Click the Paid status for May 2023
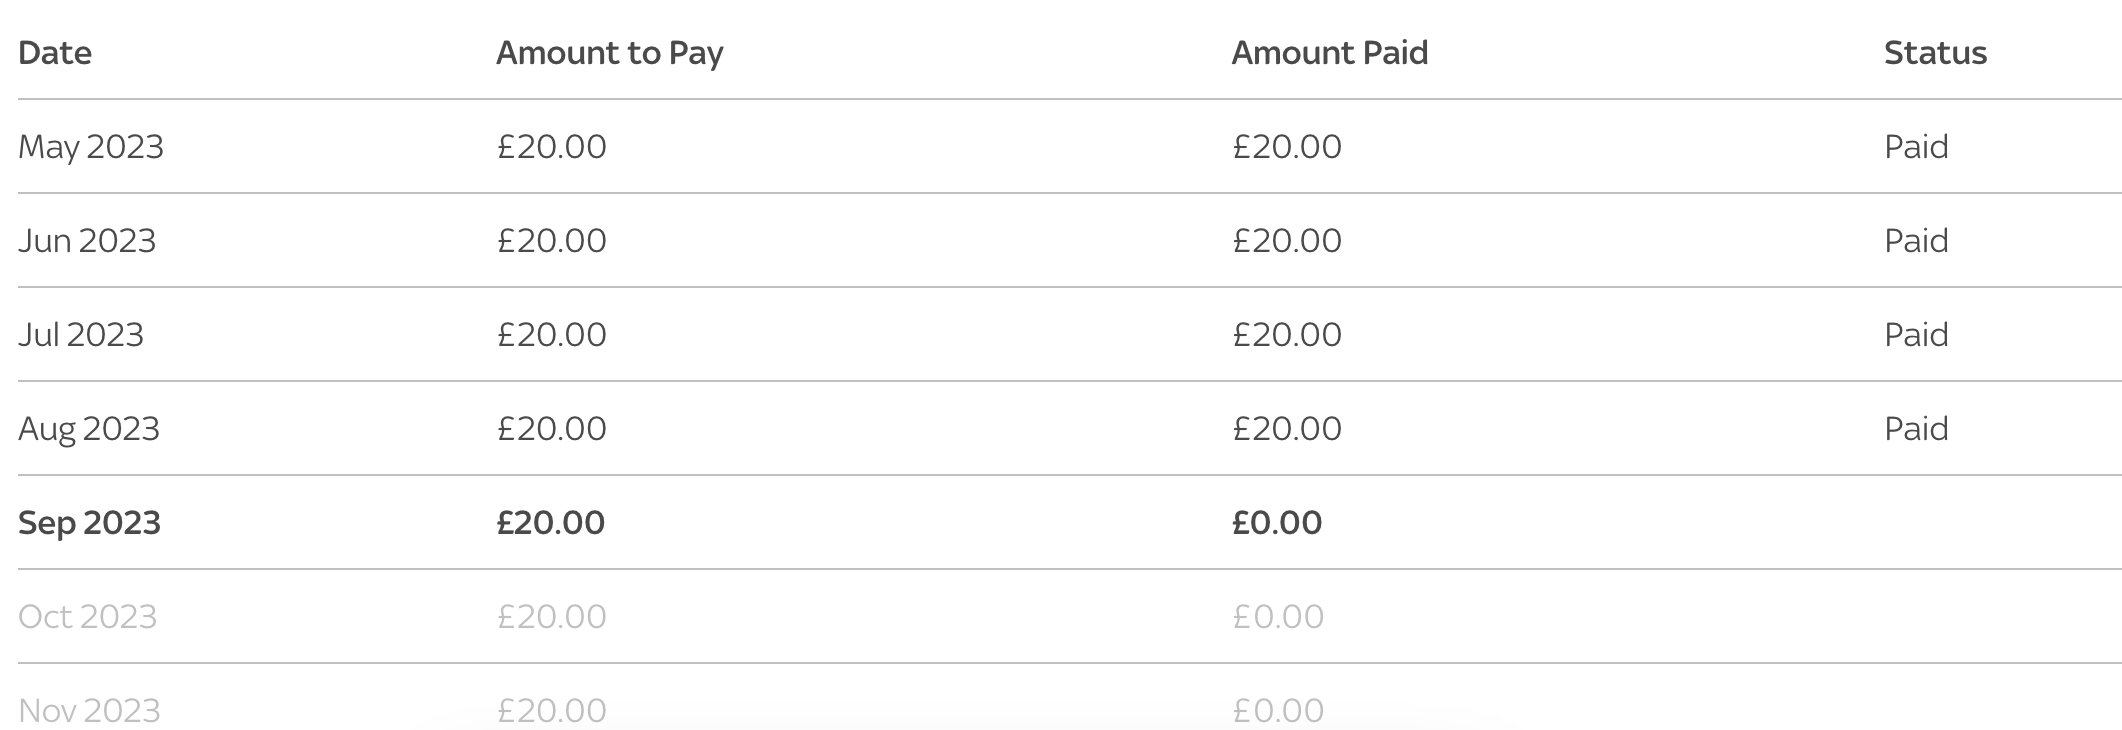The height and width of the screenshot is (730, 2122). 1916,147
